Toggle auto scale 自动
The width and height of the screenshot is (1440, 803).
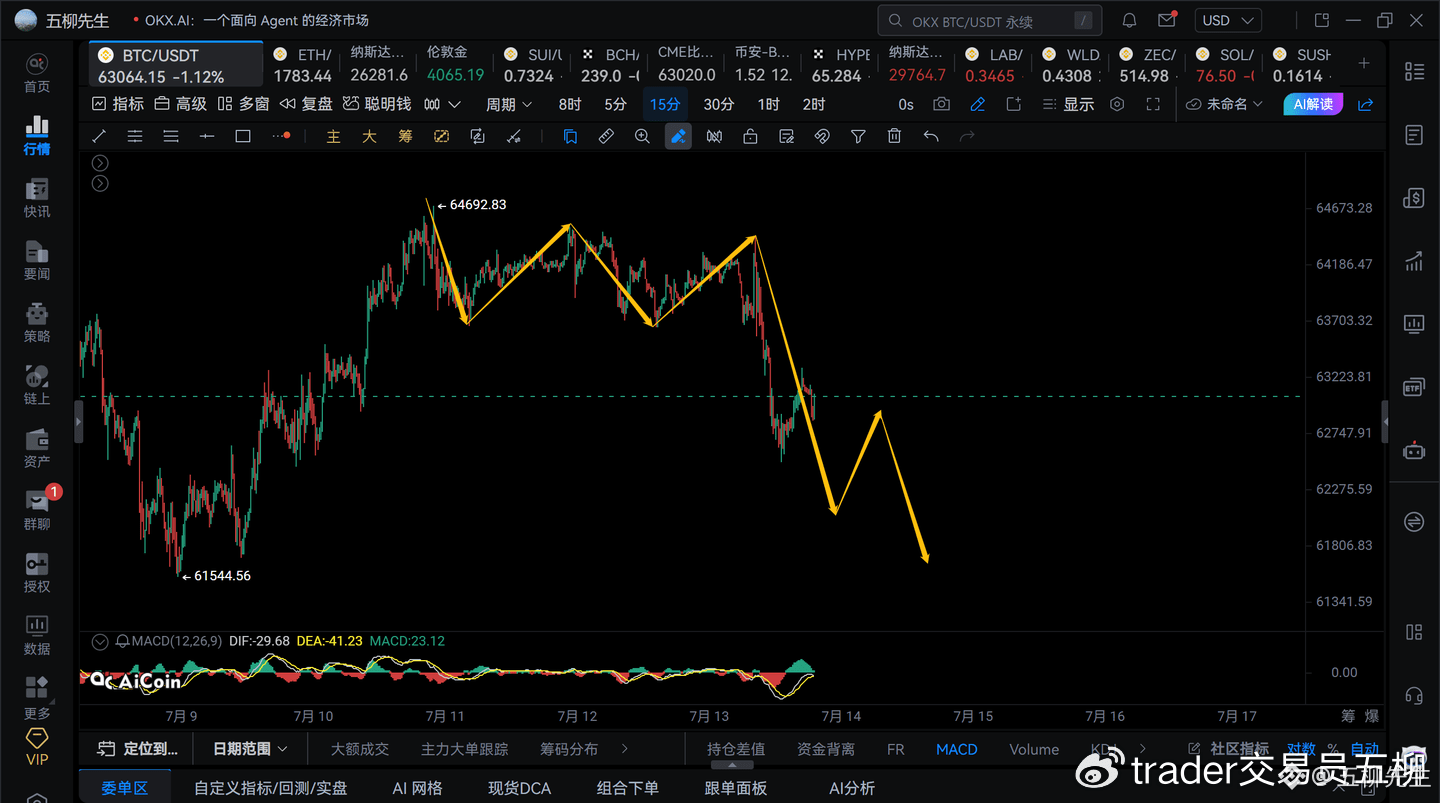click(x=1365, y=749)
